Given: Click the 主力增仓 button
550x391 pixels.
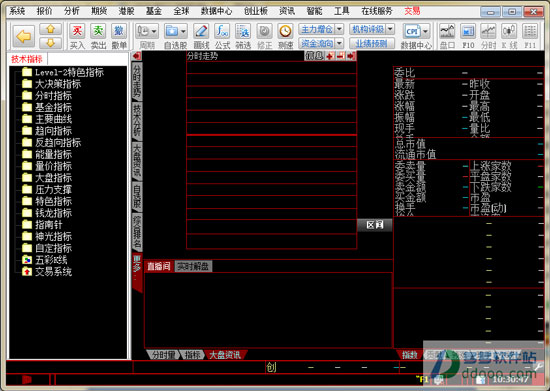Looking at the screenshot, I should pyautogui.click(x=317, y=29).
